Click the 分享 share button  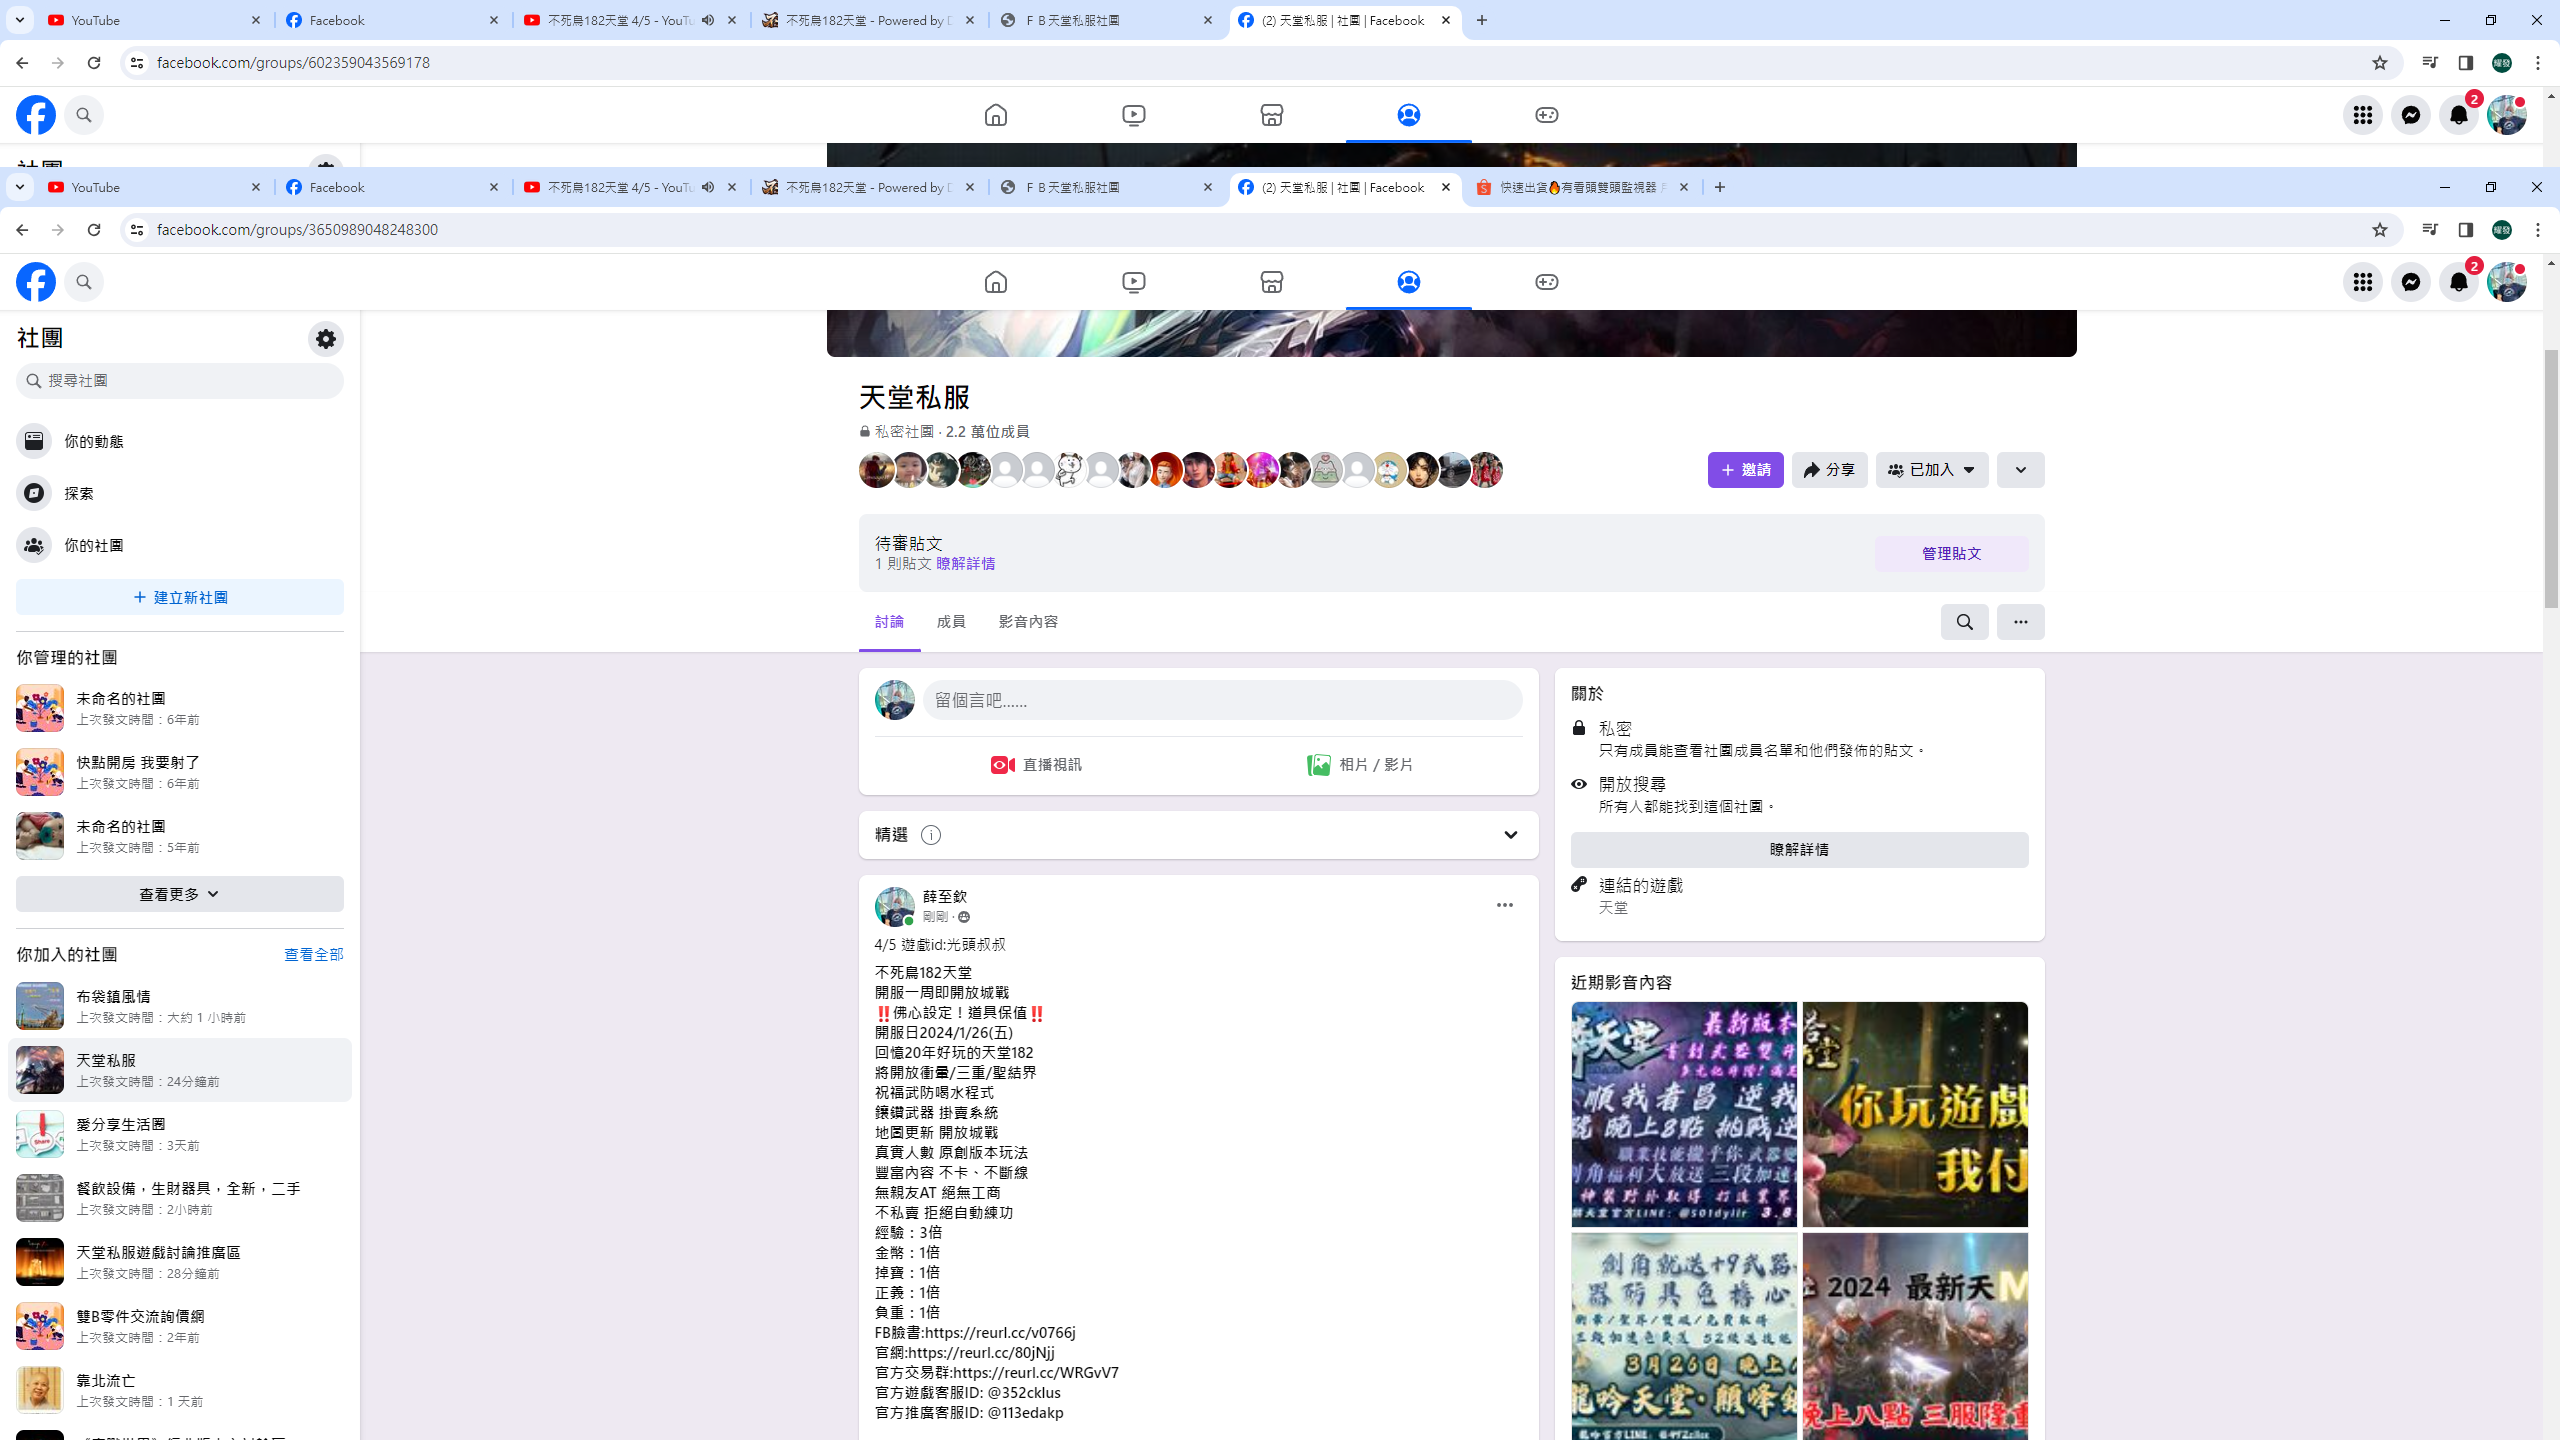coord(1830,470)
